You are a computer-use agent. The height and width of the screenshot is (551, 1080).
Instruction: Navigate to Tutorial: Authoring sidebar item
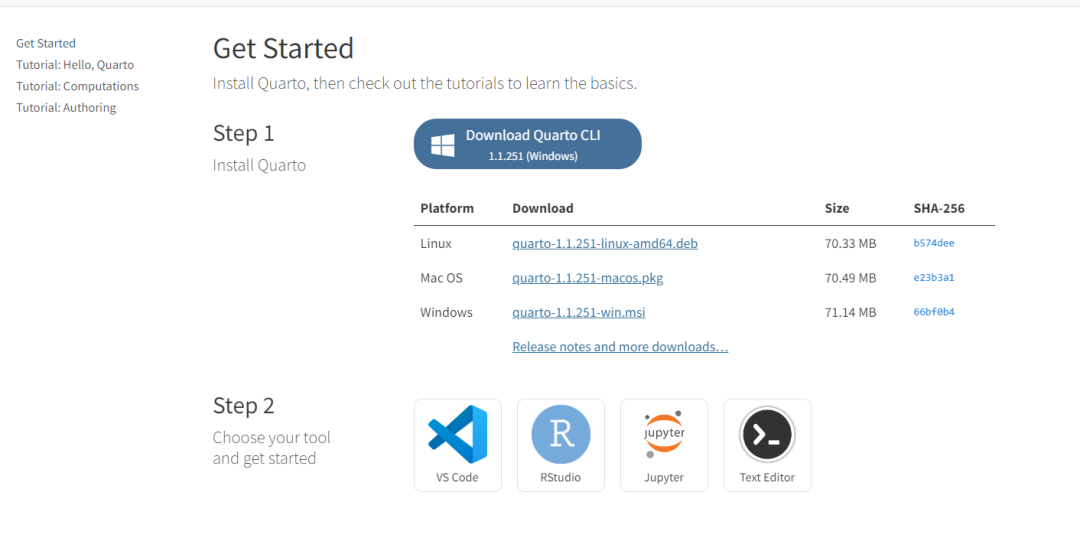coord(66,108)
